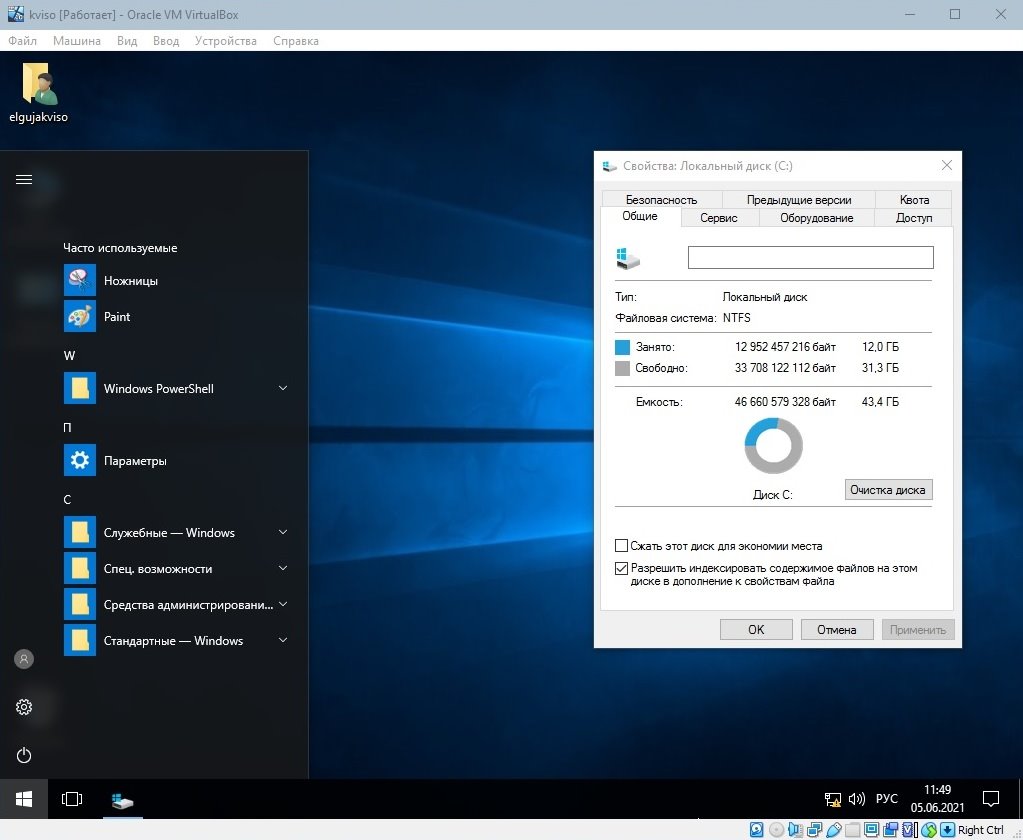Click the user account icon in start sidebar
Image resolution: width=1023 pixels, height=840 pixels.
coord(24,659)
